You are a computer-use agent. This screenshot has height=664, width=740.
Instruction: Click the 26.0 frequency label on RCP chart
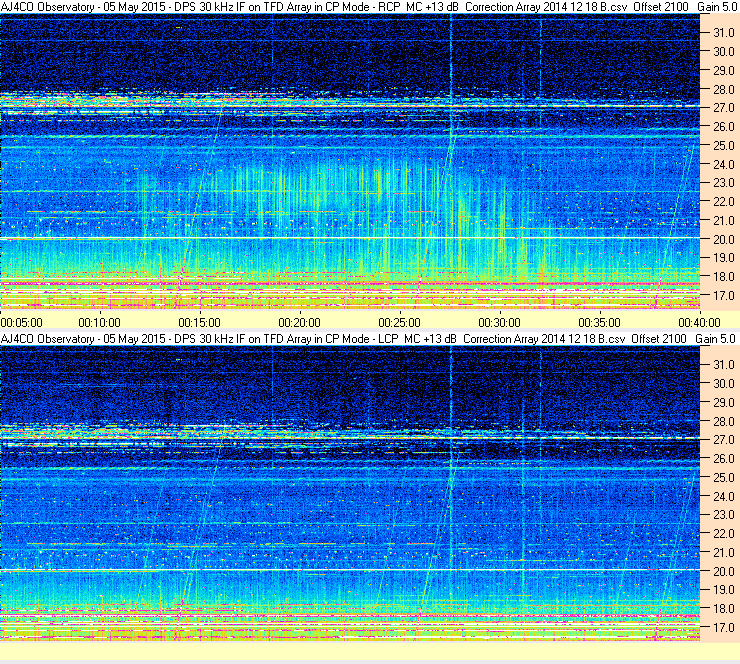pyautogui.click(x=724, y=126)
